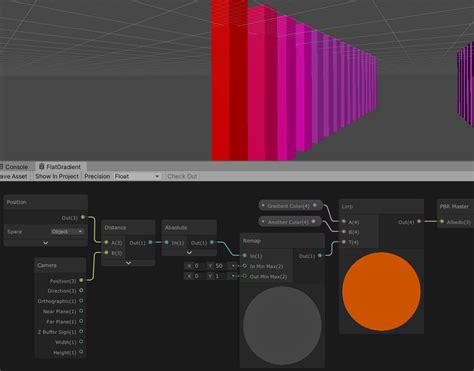Click the Another Color(4) output port dot
This screenshot has width=474, height=371.
point(313,221)
